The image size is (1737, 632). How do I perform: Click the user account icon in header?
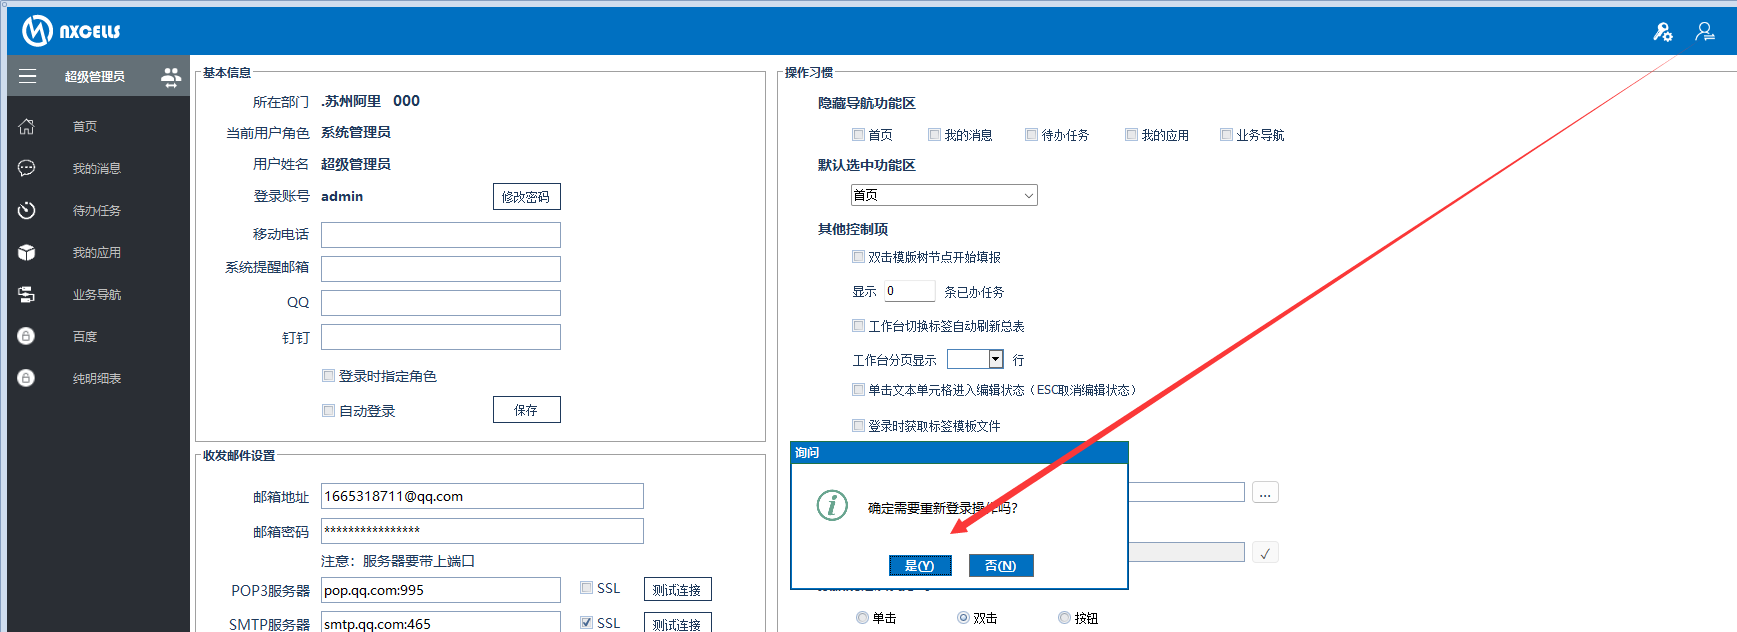click(x=1704, y=32)
